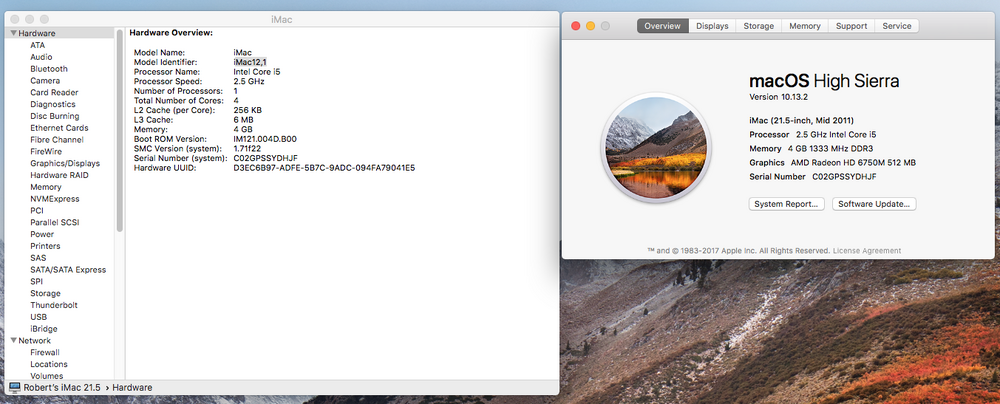
Task: Select SATA/SATA Express entry
Action: pos(68,269)
